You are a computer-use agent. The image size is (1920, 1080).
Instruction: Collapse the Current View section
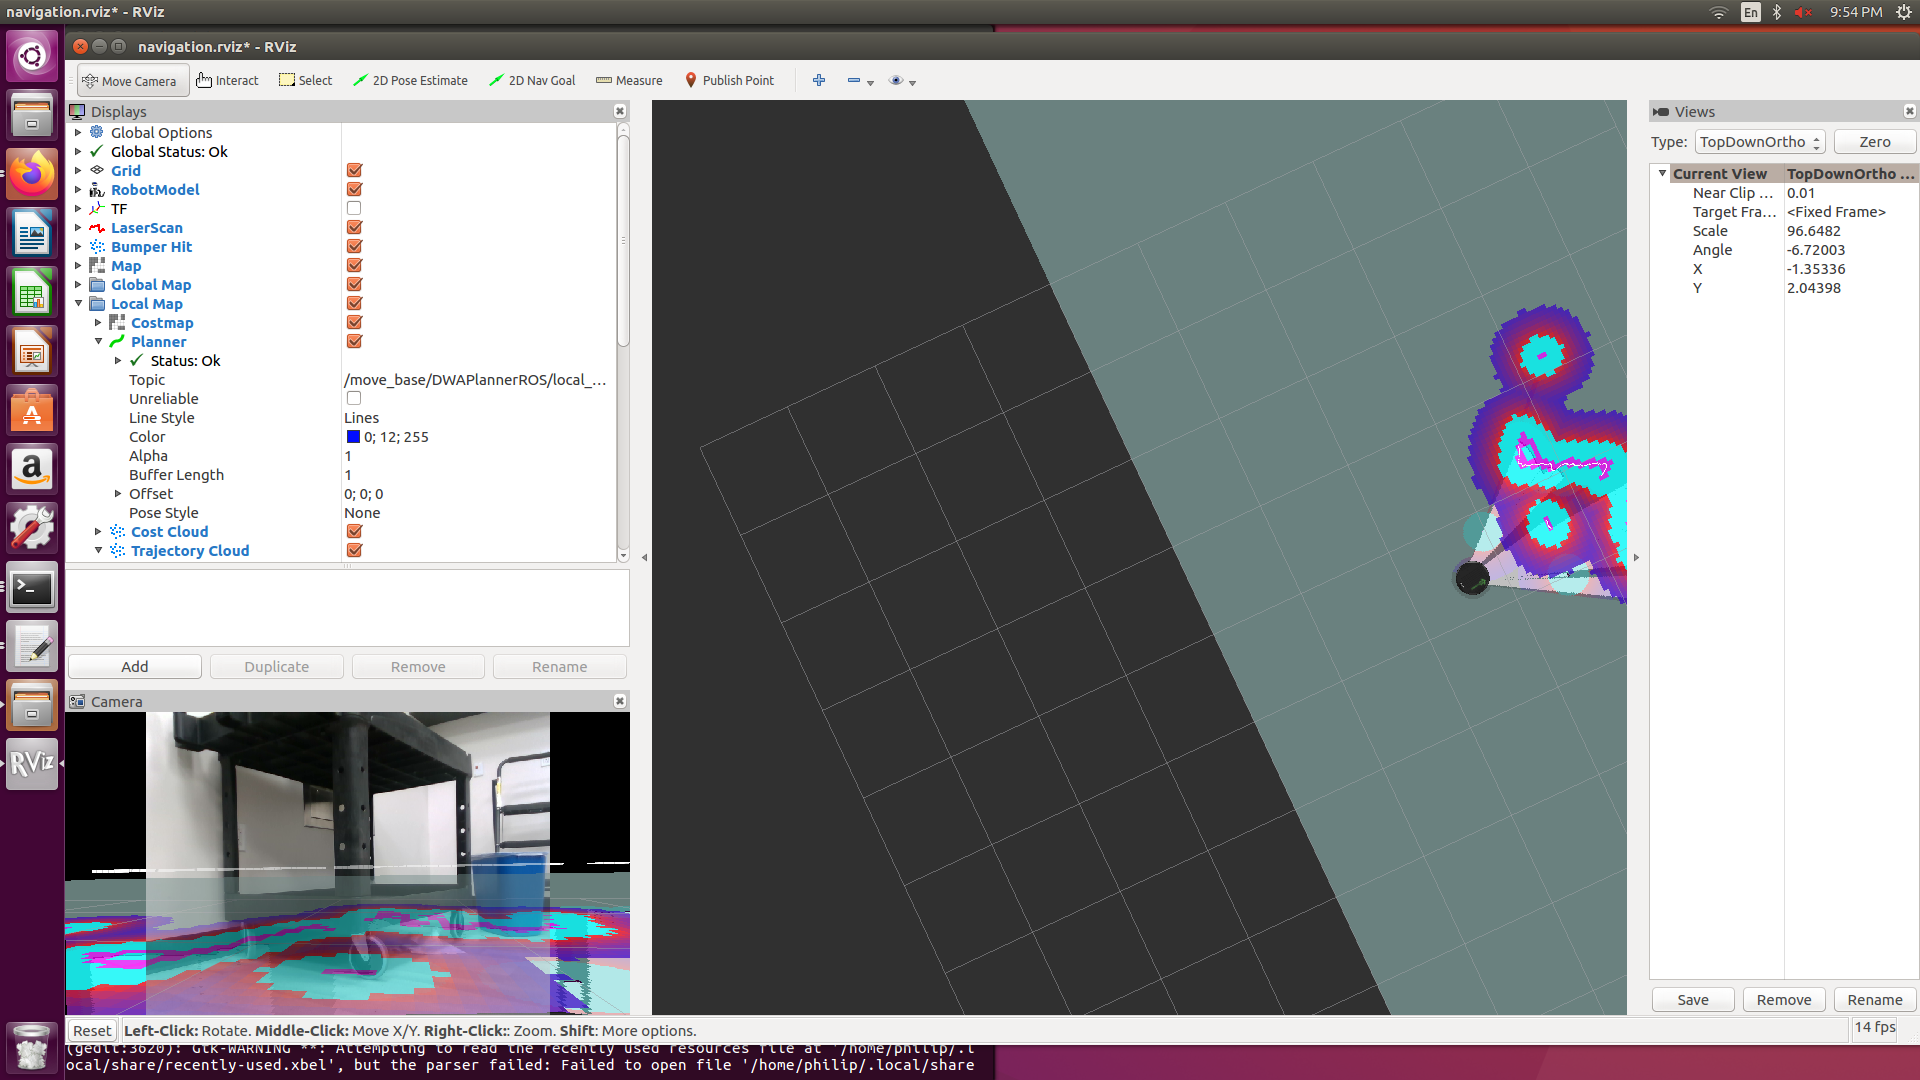coord(1663,174)
